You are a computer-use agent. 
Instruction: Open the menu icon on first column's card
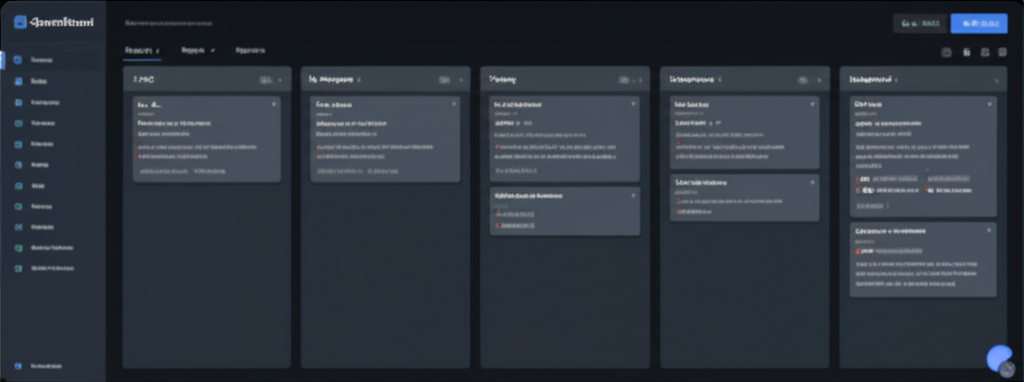[273, 104]
